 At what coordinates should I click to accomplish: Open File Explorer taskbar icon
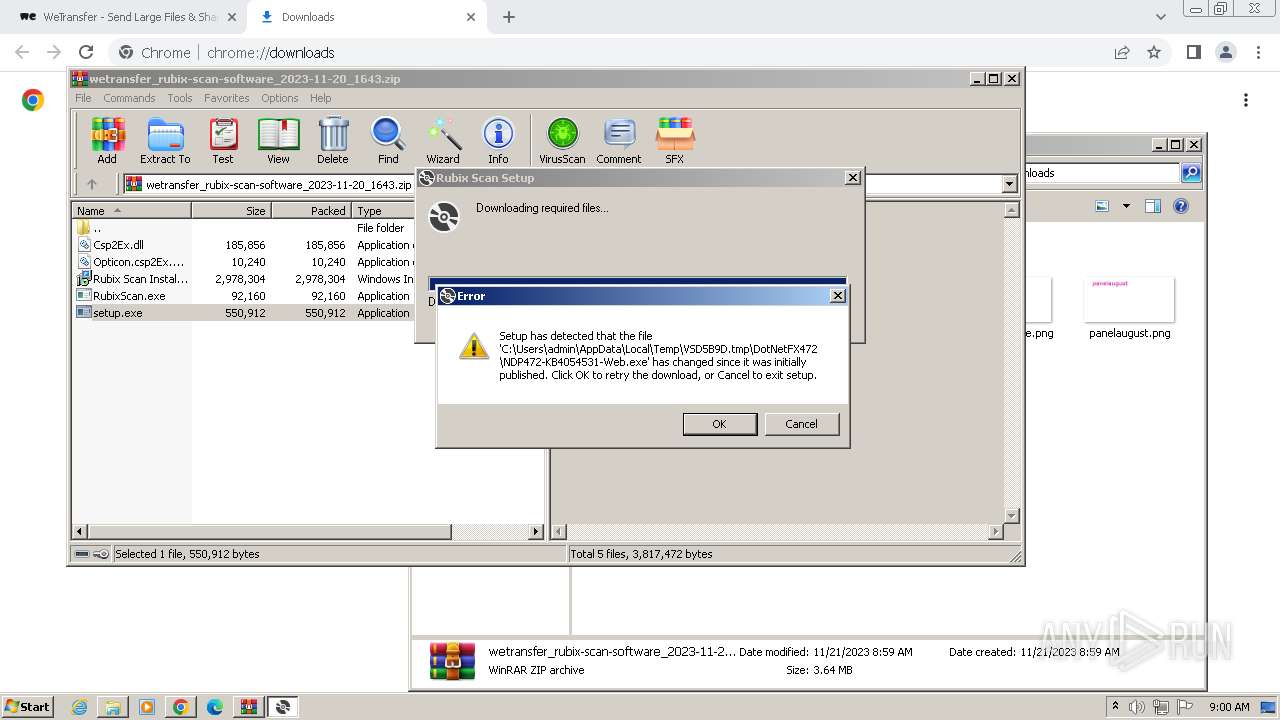[113, 707]
